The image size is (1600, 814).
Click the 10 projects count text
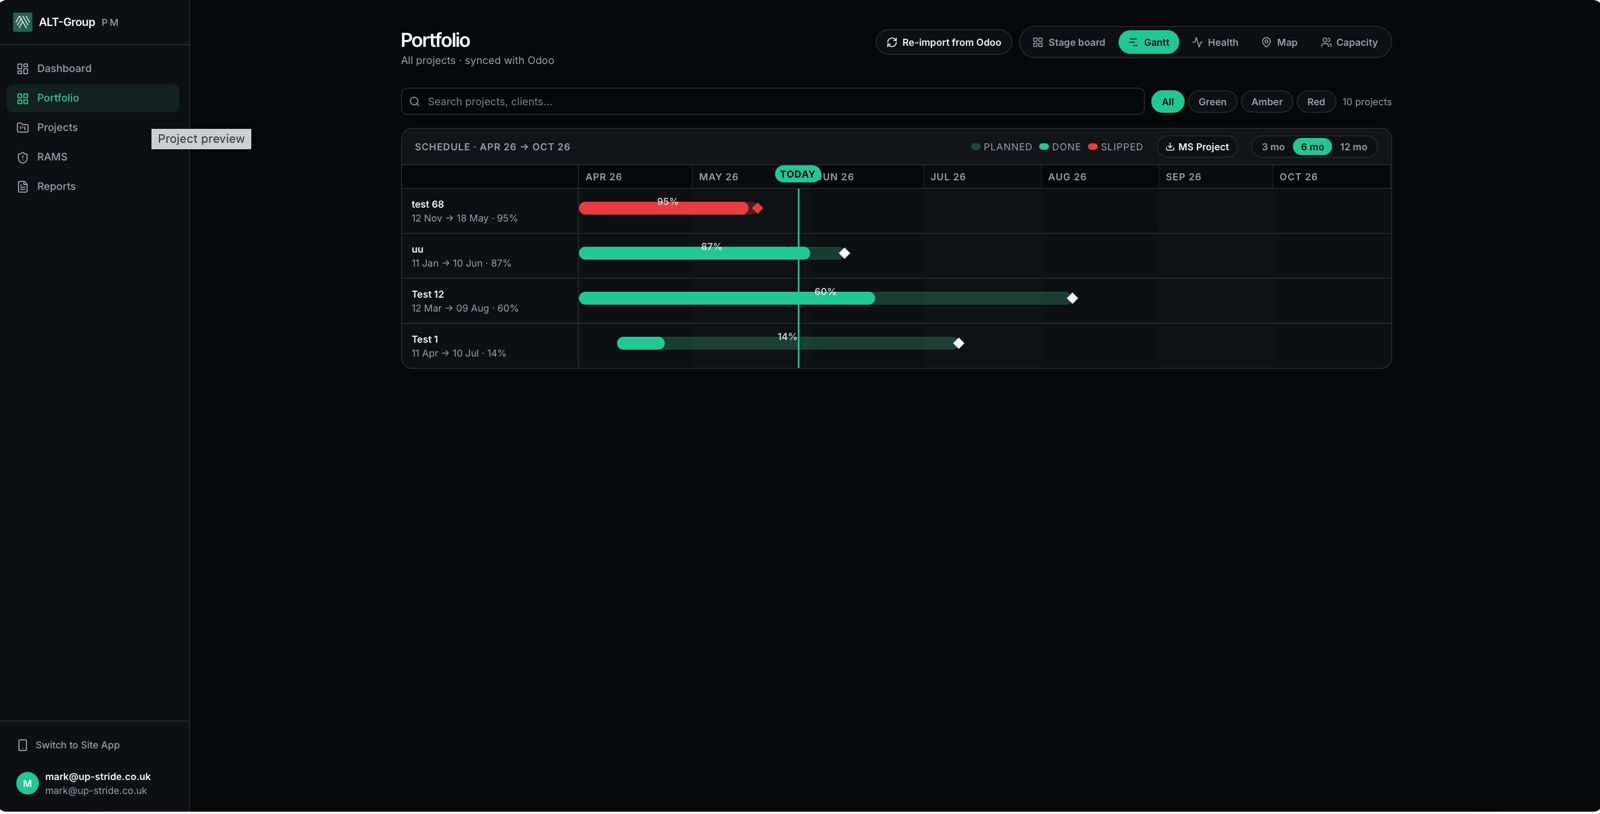tap(1367, 102)
